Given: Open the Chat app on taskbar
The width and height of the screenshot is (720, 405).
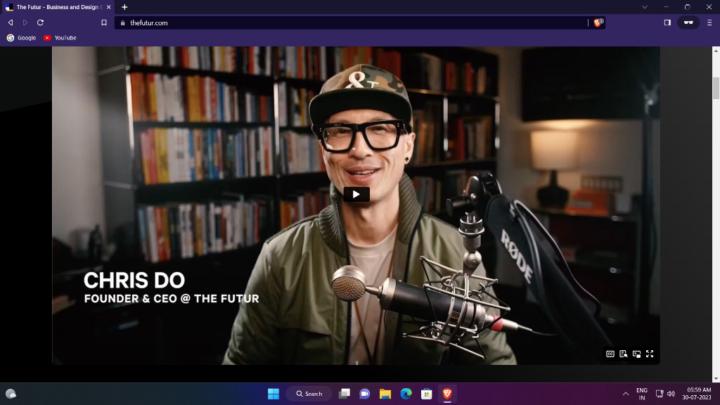Looking at the screenshot, I should pos(365,394).
